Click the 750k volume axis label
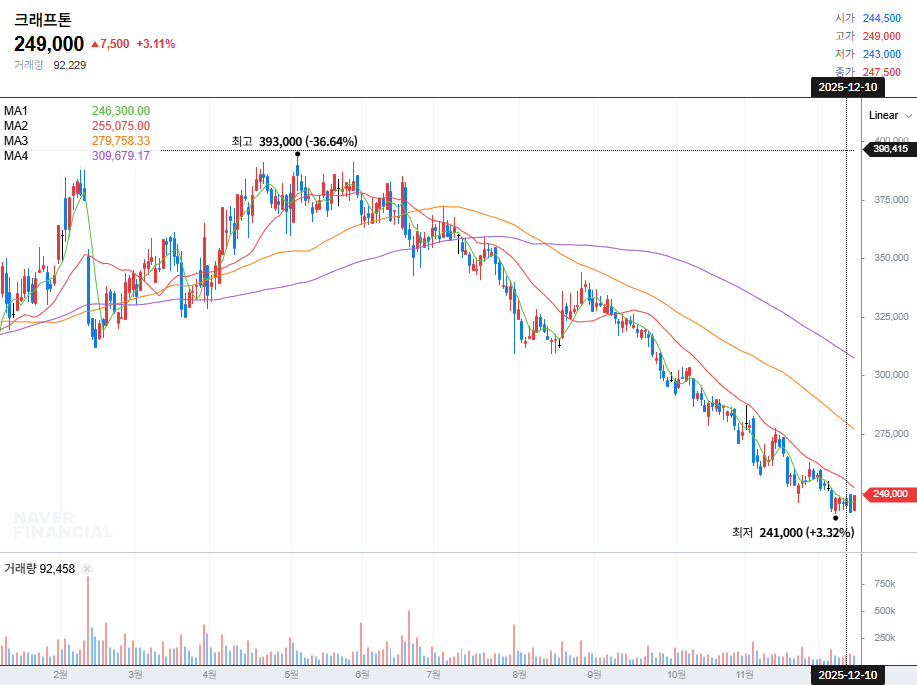Screen dimensions: 917x685 pos(884,584)
